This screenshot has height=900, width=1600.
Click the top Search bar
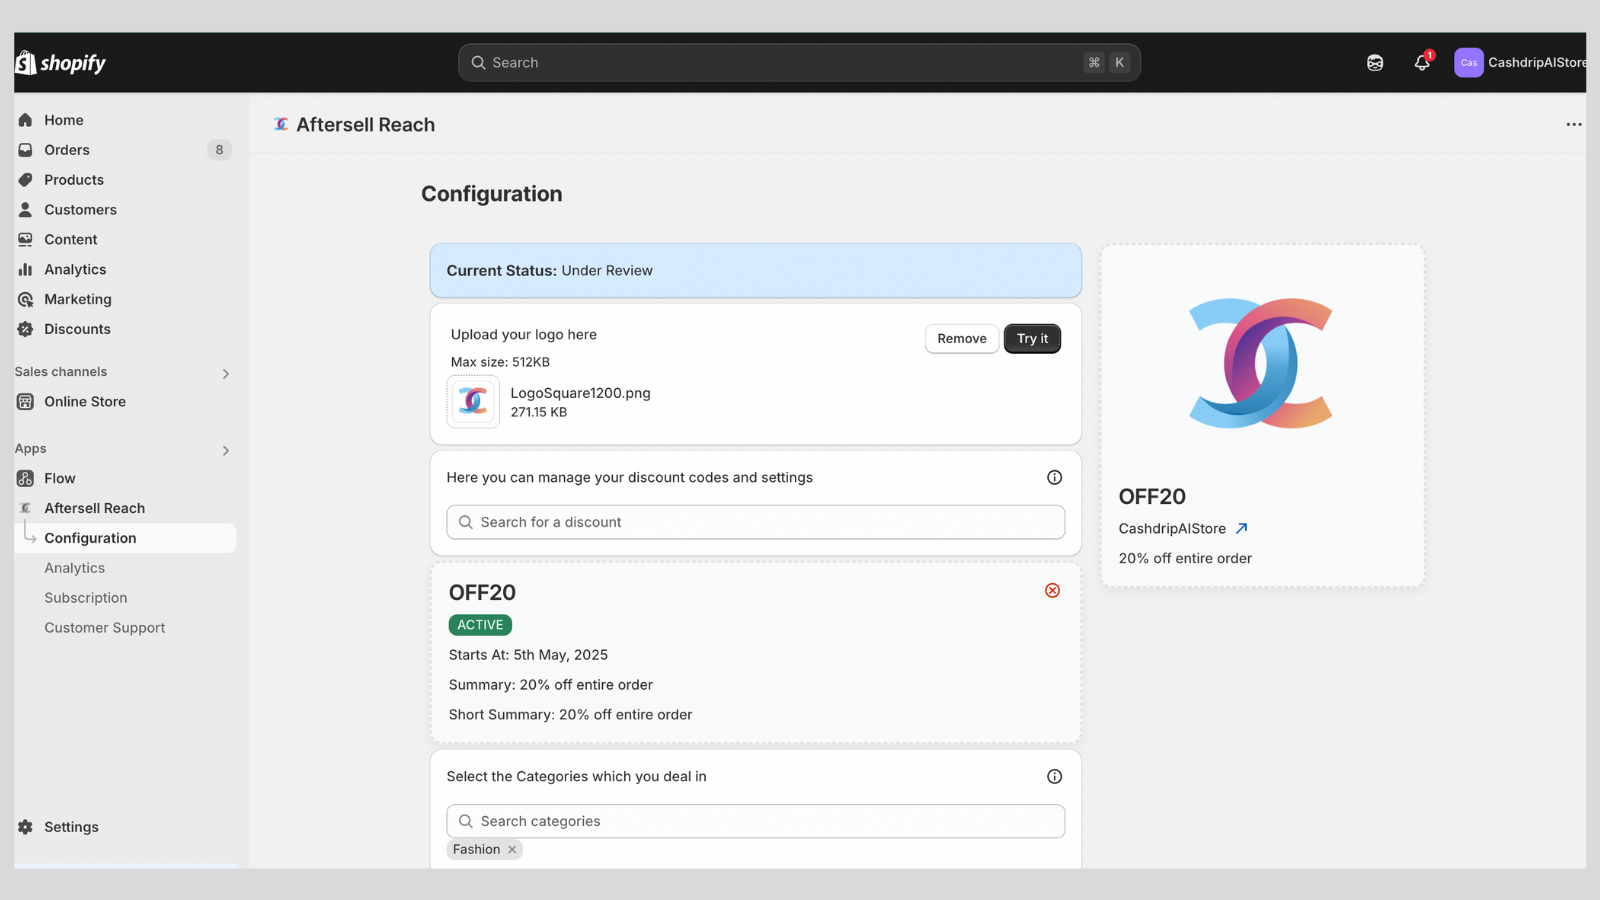point(799,62)
